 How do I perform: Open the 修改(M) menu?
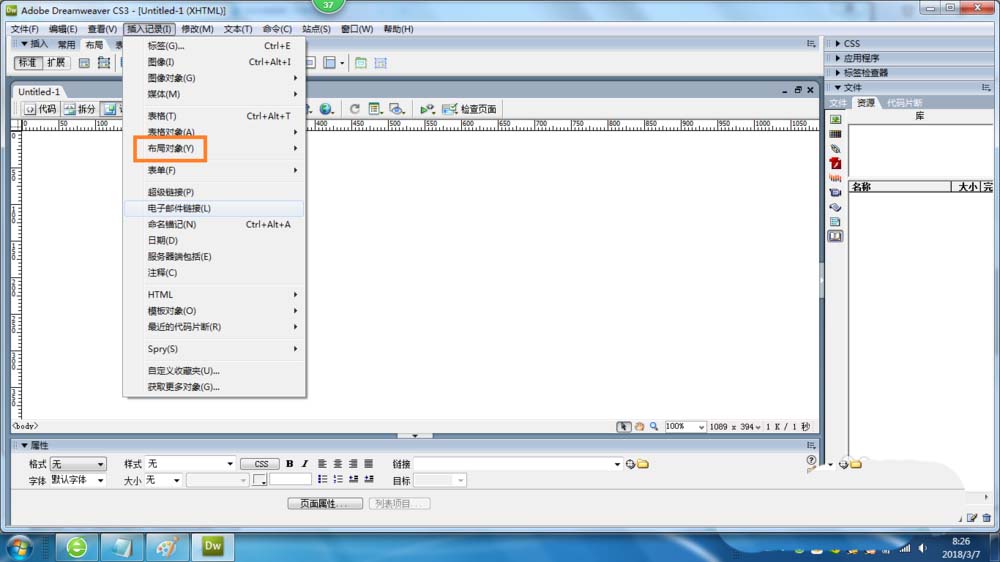pos(197,29)
